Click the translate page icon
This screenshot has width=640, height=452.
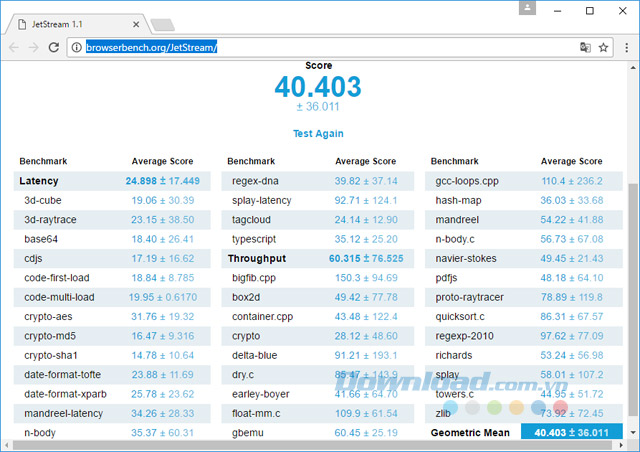pyautogui.click(x=585, y=47)
